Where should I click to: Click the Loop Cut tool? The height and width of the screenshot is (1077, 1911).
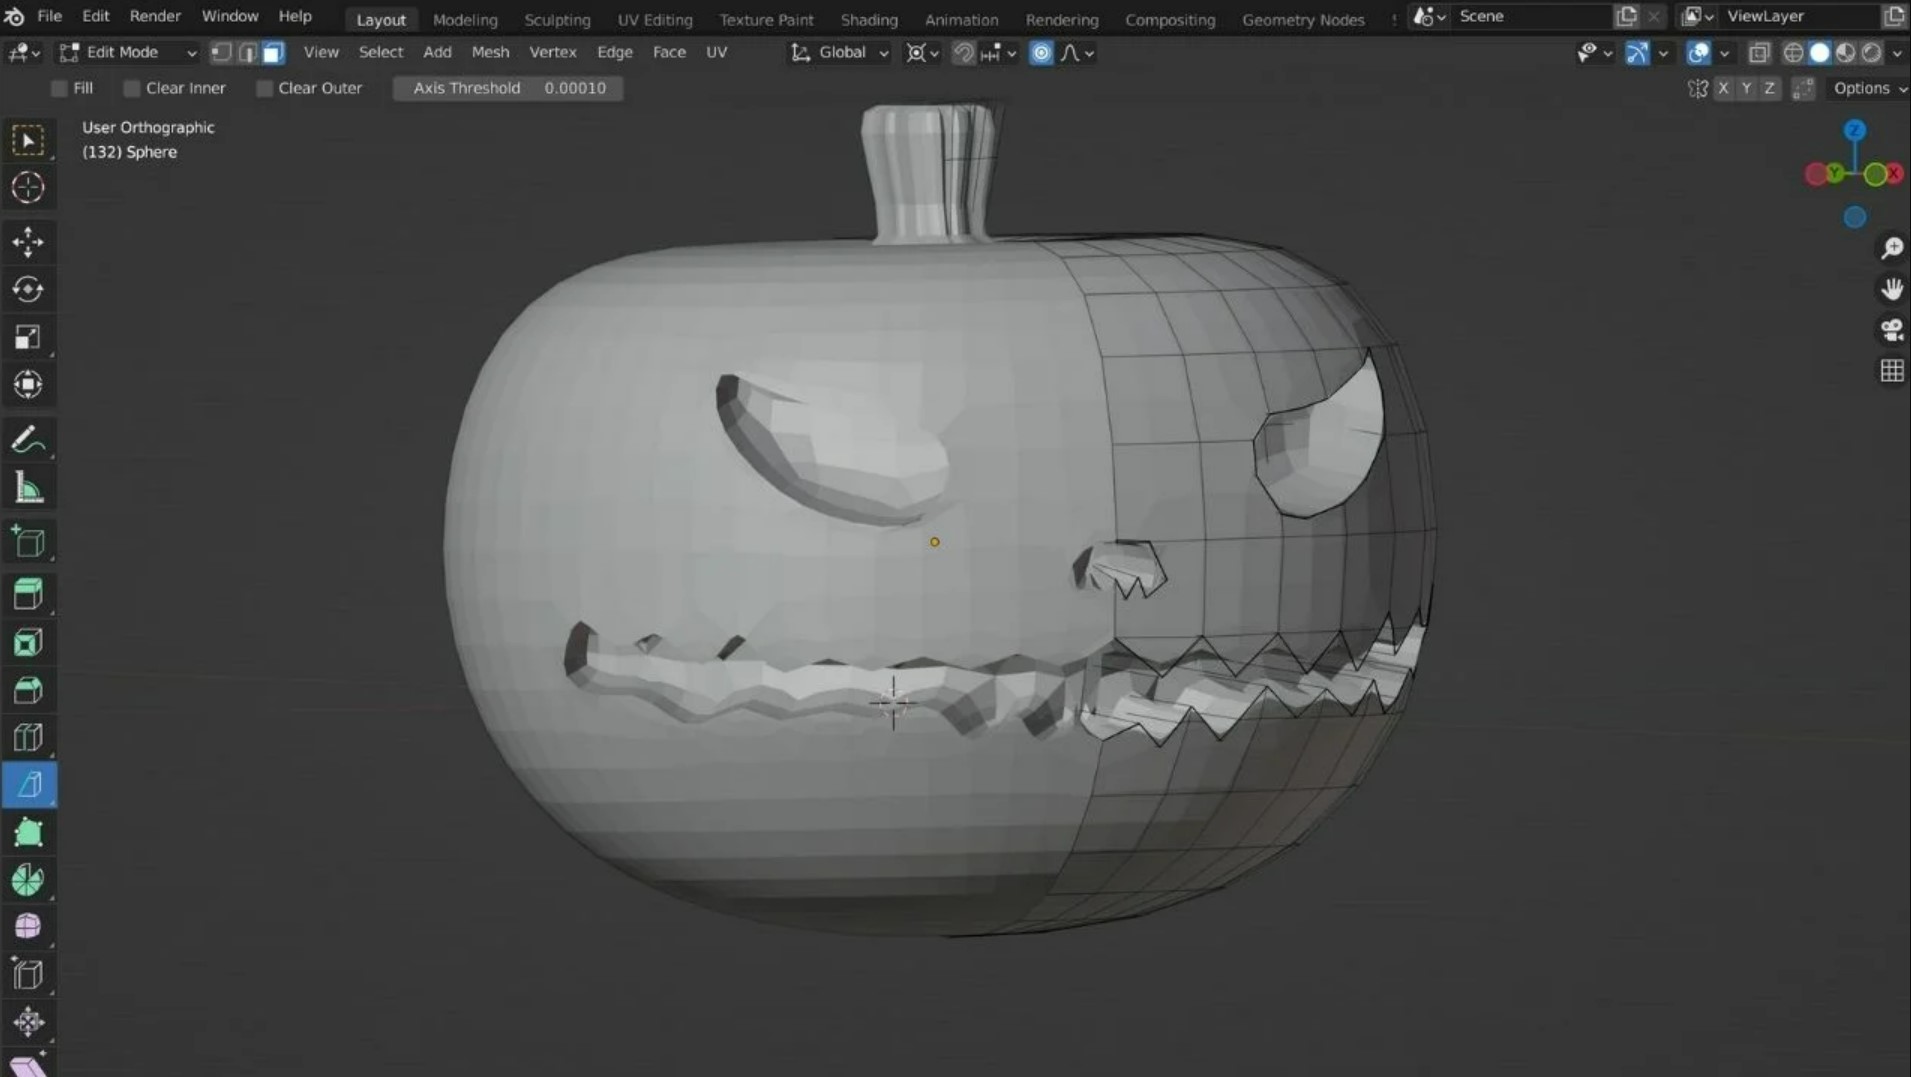click(x=28, y=738)
